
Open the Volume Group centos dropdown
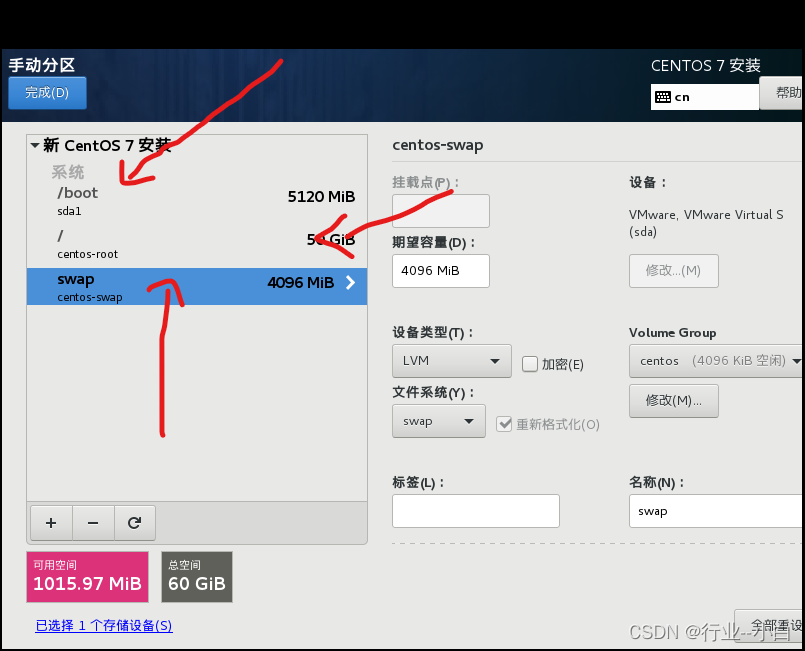coord(716,361)
